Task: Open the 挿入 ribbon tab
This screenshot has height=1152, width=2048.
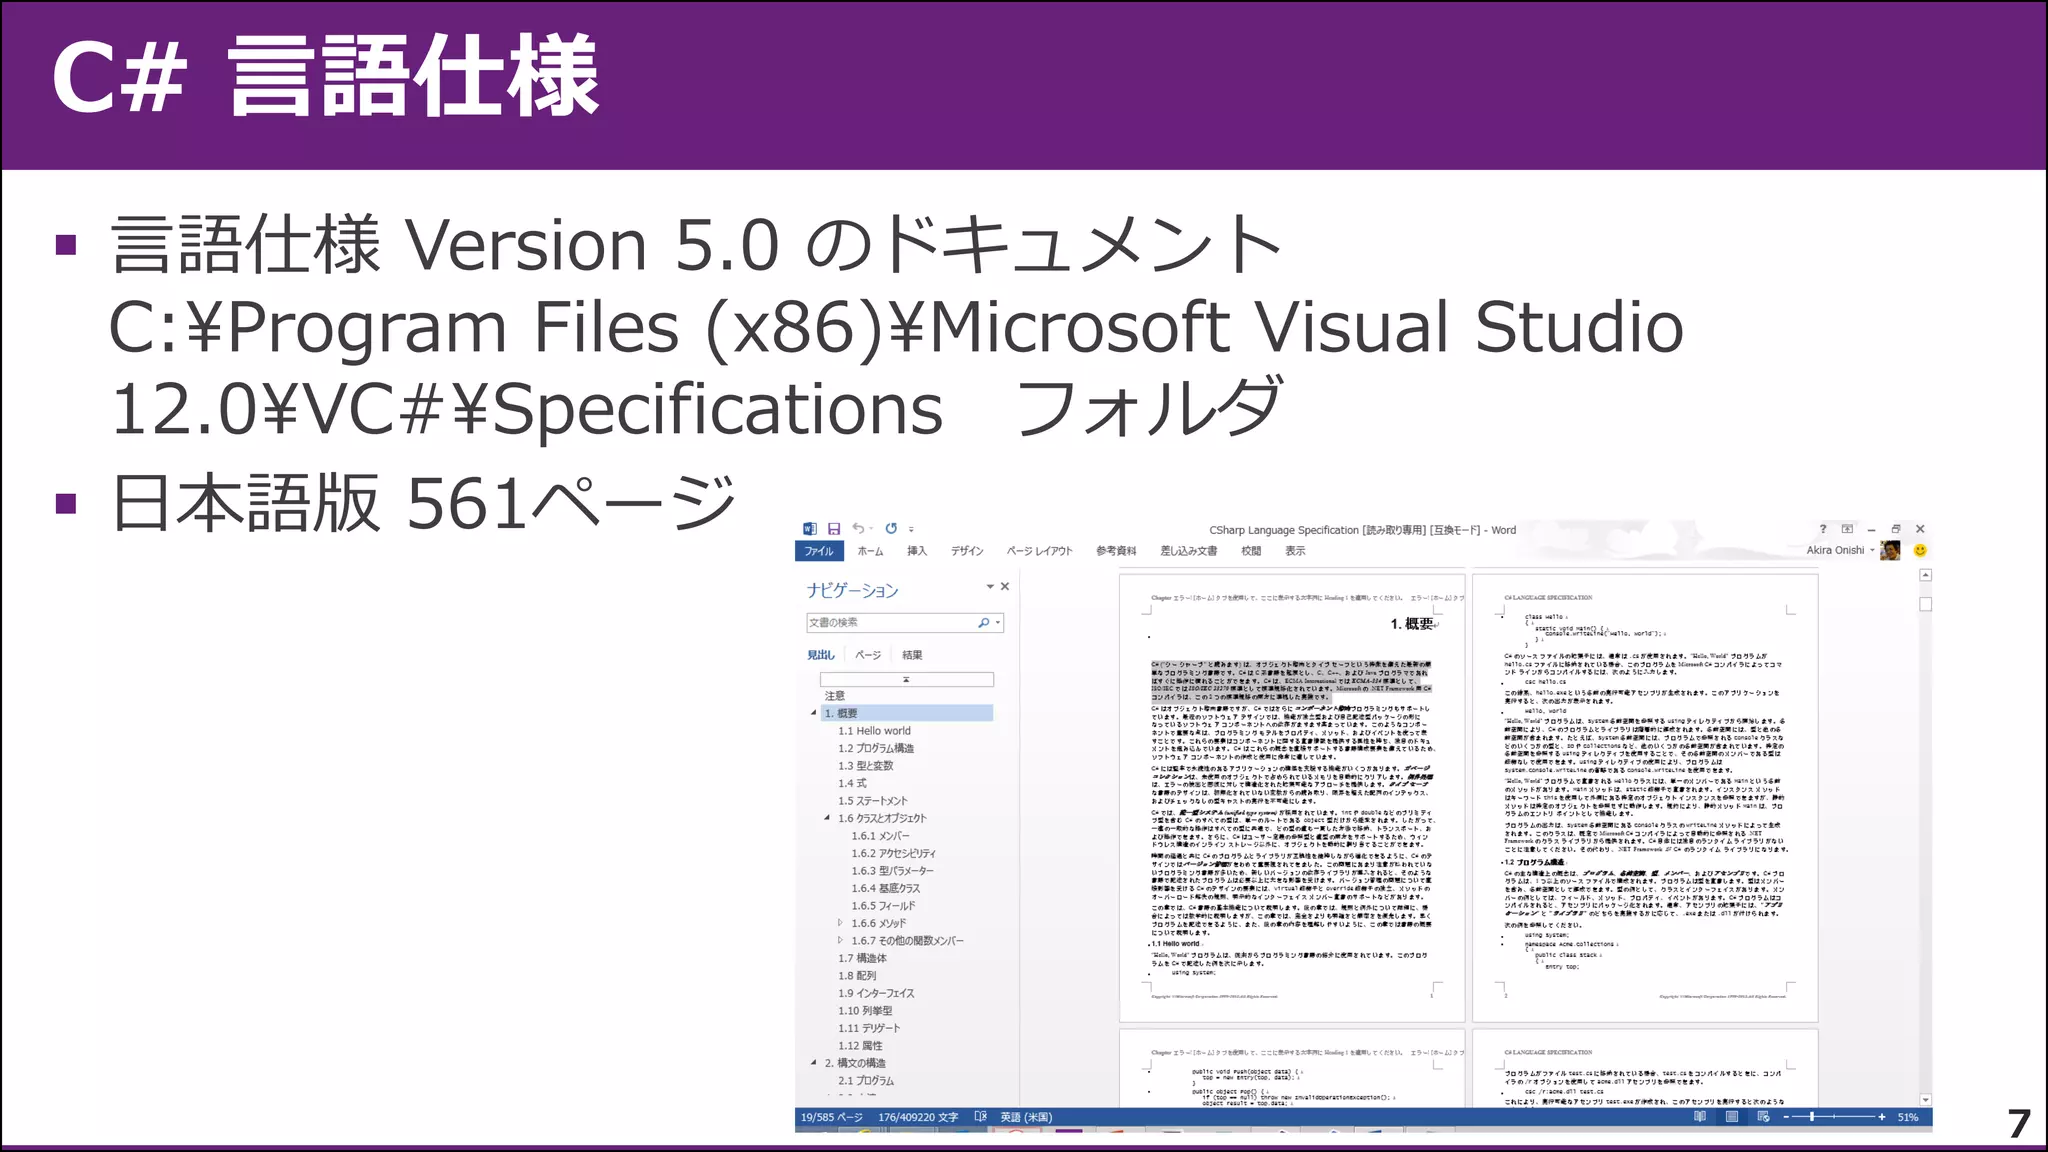Action: [916, 551]
